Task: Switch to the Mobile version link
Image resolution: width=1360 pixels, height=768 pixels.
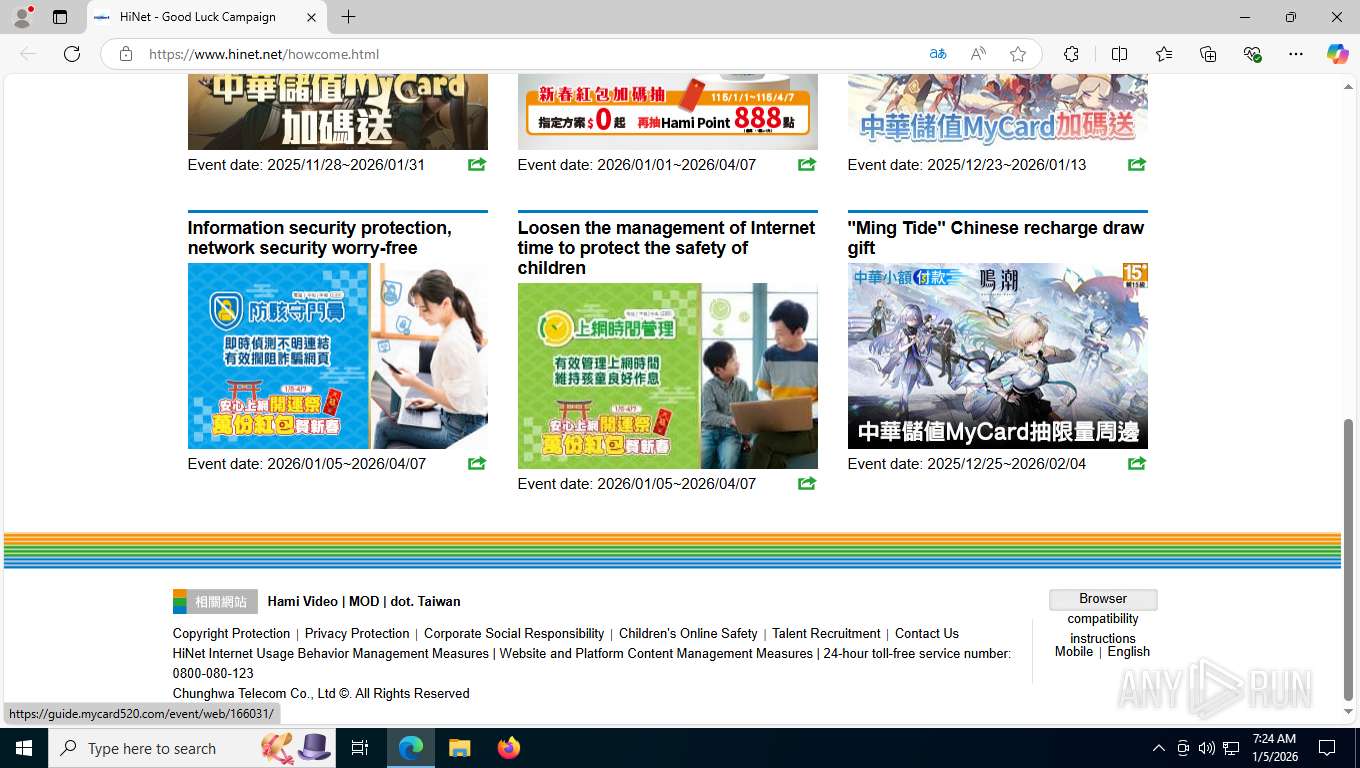Action: pos(1074,651)
